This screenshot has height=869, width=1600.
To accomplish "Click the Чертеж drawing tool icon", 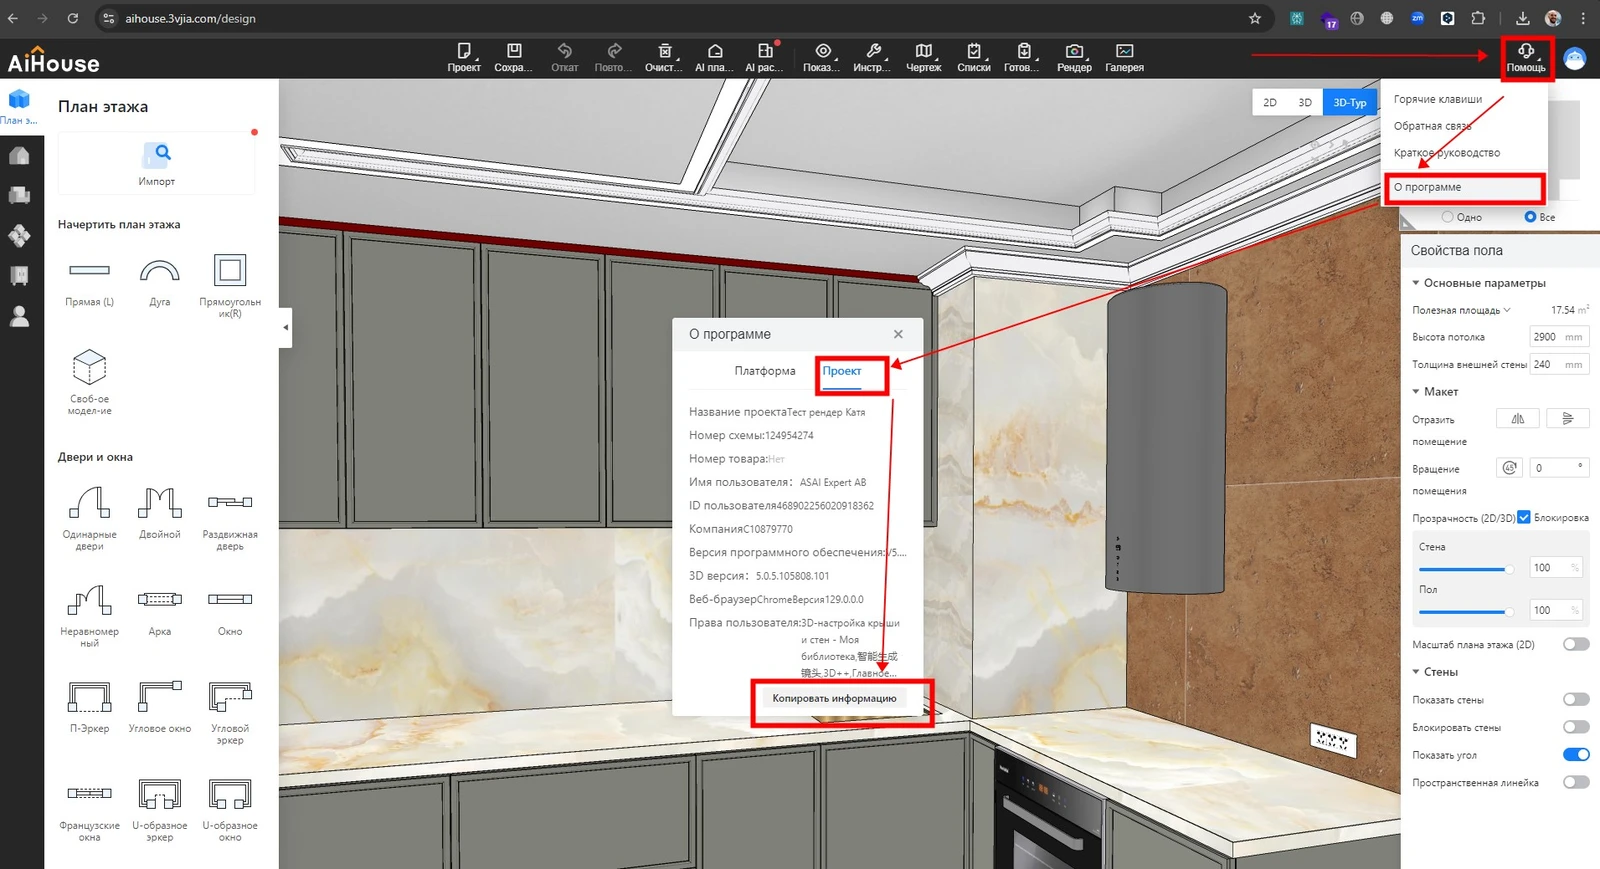I will (923, 52).
